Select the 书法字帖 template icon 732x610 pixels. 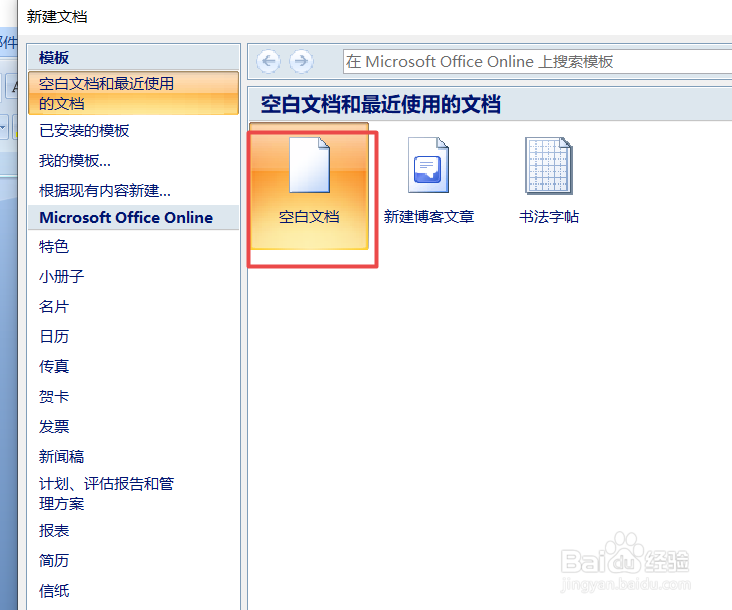549,165
